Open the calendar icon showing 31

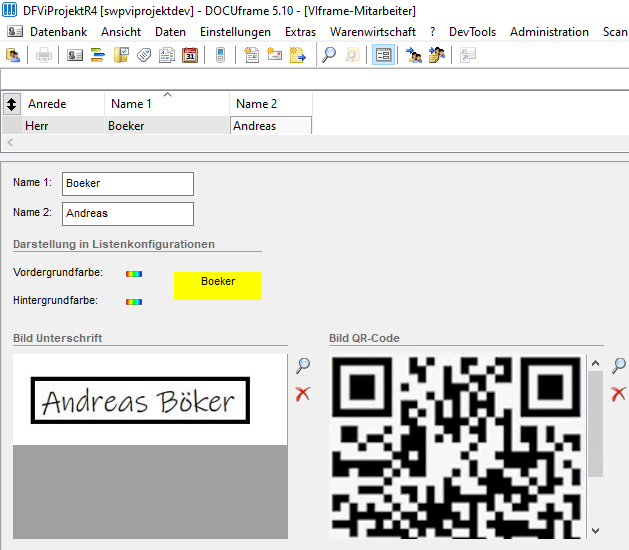coord(190,55)
